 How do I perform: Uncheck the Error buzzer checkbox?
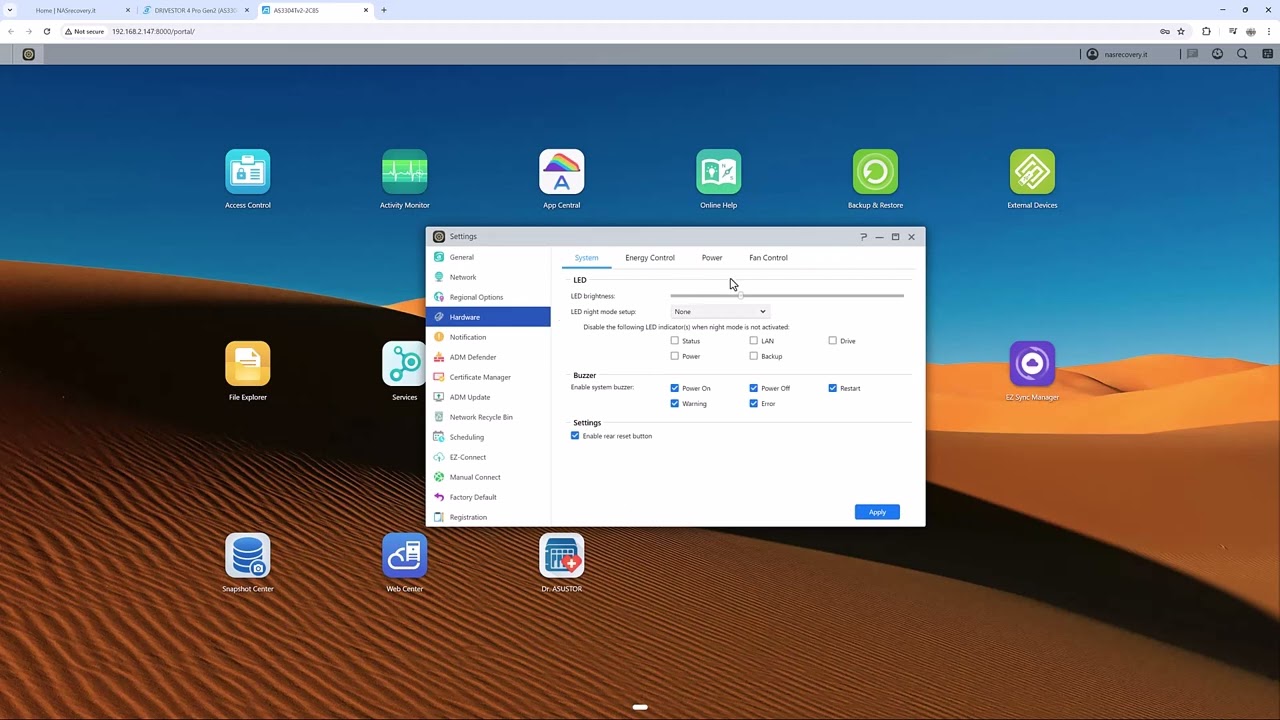(x=753, y=403)
